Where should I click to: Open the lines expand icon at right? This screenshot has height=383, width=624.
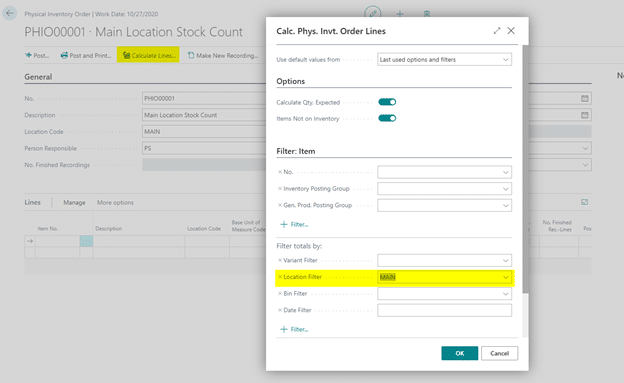click(x=584, y=202)
